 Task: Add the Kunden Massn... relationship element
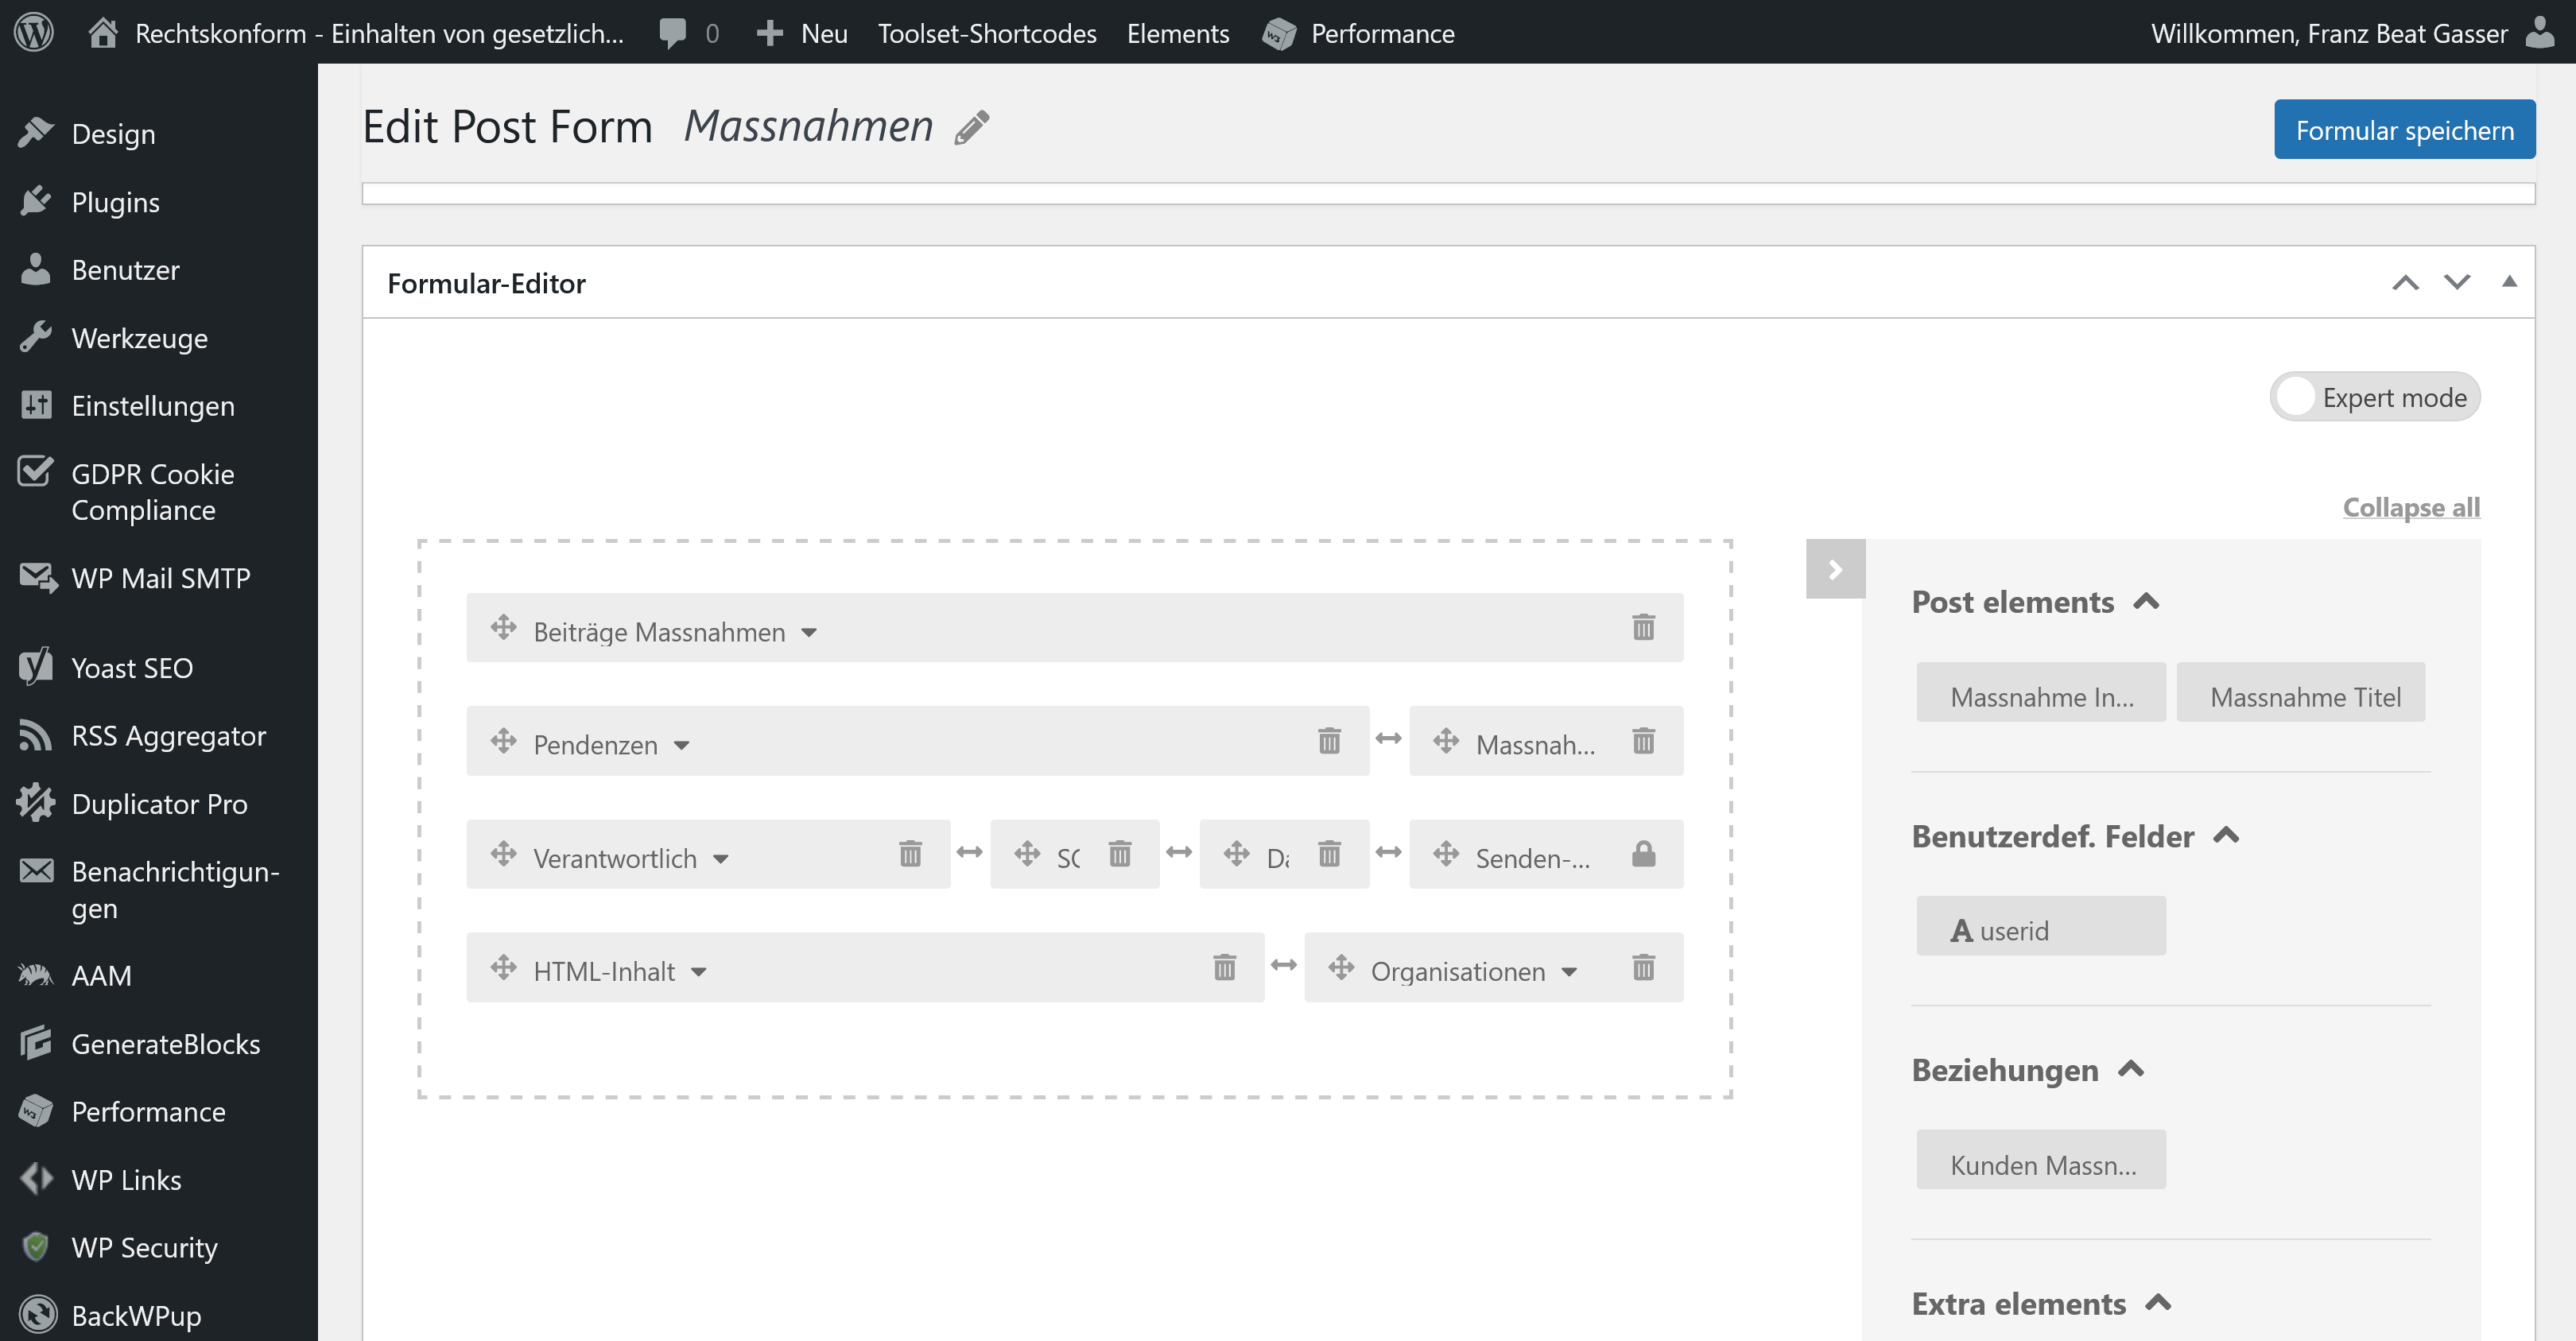point(2041,1160)
